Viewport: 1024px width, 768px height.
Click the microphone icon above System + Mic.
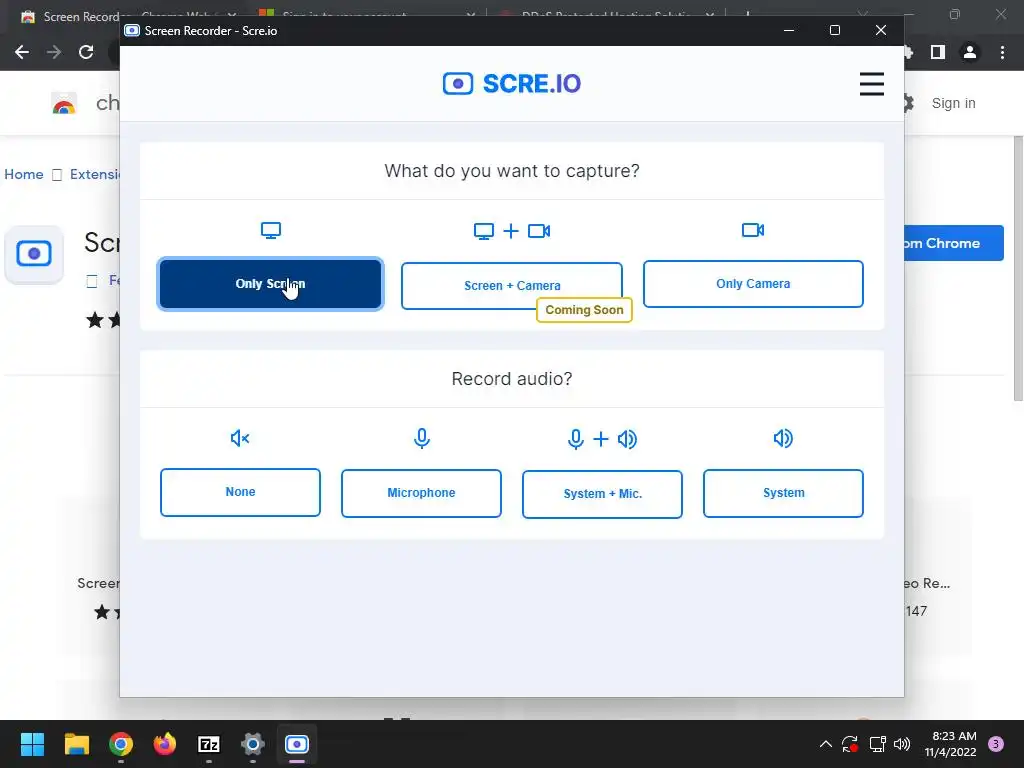(575, 439)
